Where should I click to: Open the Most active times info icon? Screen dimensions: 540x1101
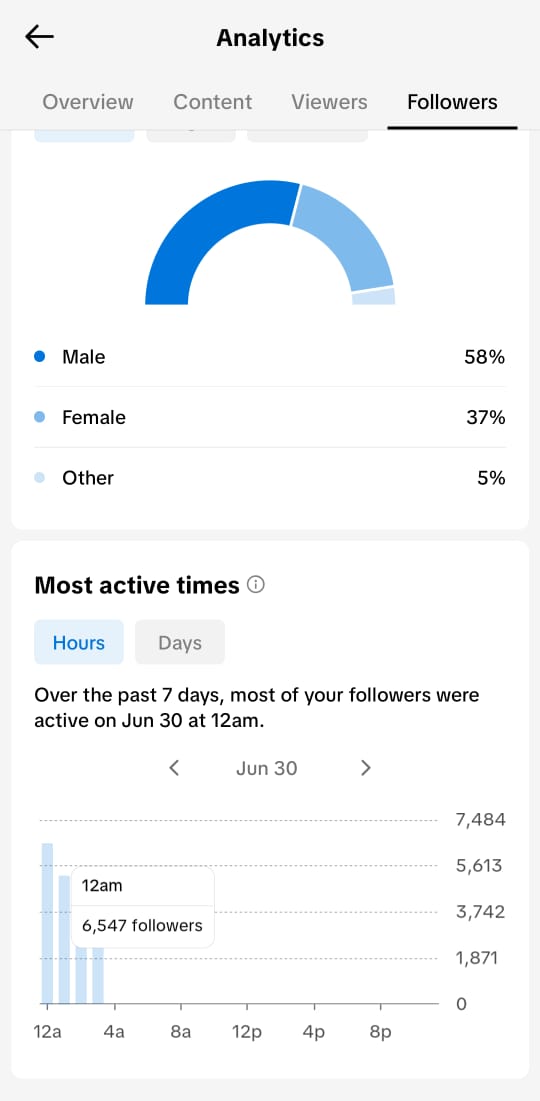pyautogui.click(x=256, y=584)
